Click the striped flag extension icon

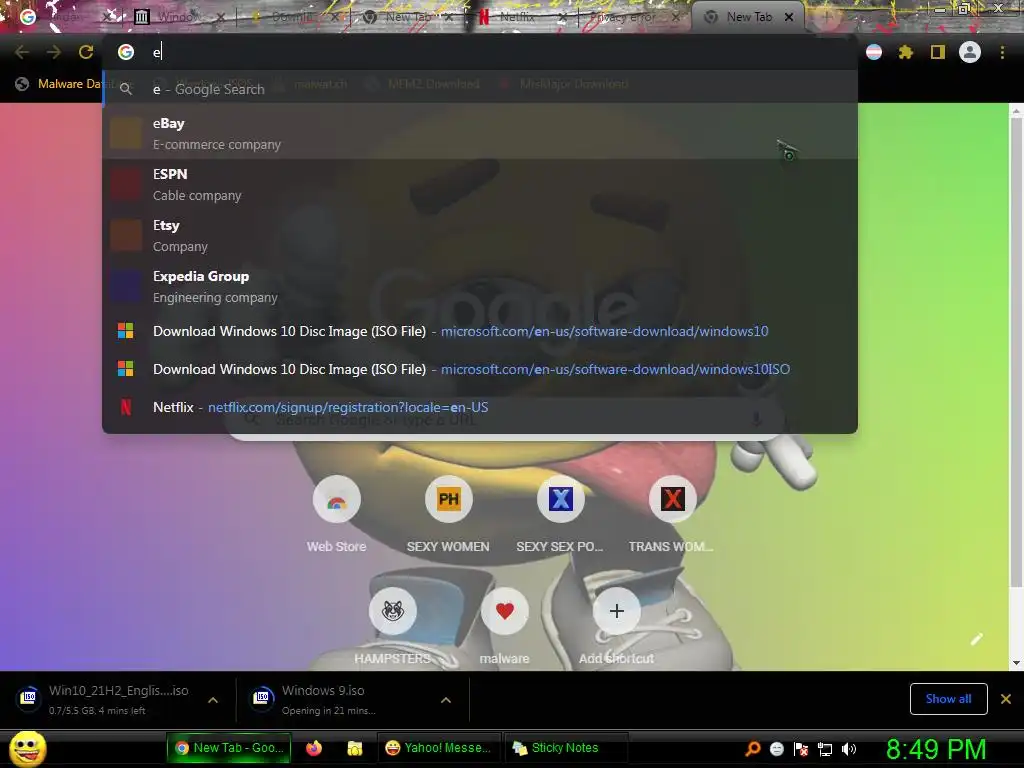[874, 52]
